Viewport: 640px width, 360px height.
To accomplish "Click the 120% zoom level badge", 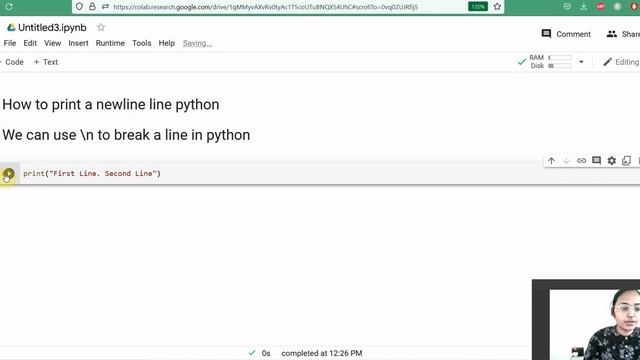I will click(478, 7).
